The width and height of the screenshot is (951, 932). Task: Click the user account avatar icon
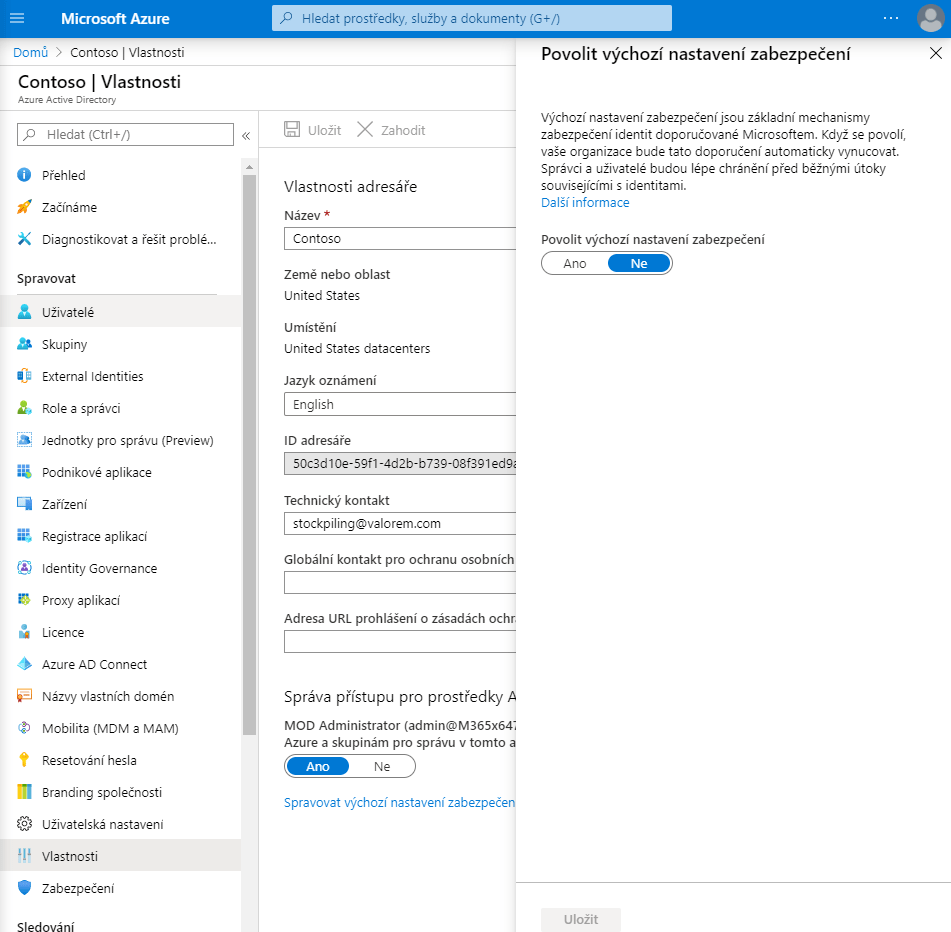click(930, 19)
